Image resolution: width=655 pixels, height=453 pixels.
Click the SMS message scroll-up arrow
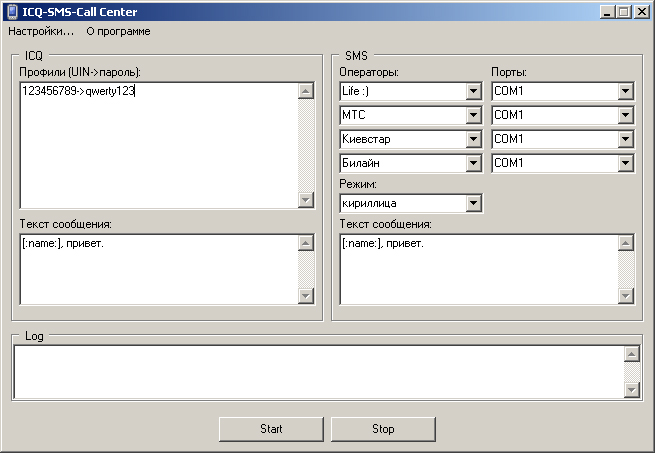[x=626, y=243]
